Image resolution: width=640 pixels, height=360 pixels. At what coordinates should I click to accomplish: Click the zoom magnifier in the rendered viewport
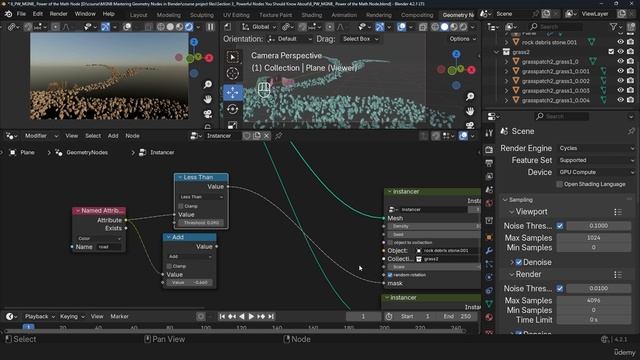click(208, 84)
